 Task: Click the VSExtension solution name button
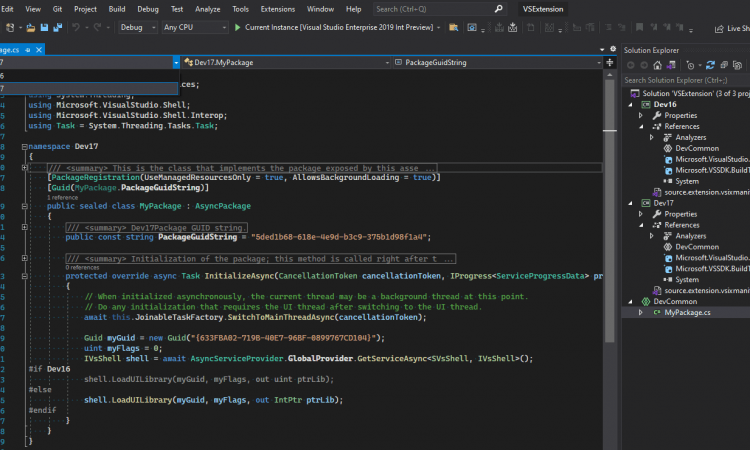point(543,9)
